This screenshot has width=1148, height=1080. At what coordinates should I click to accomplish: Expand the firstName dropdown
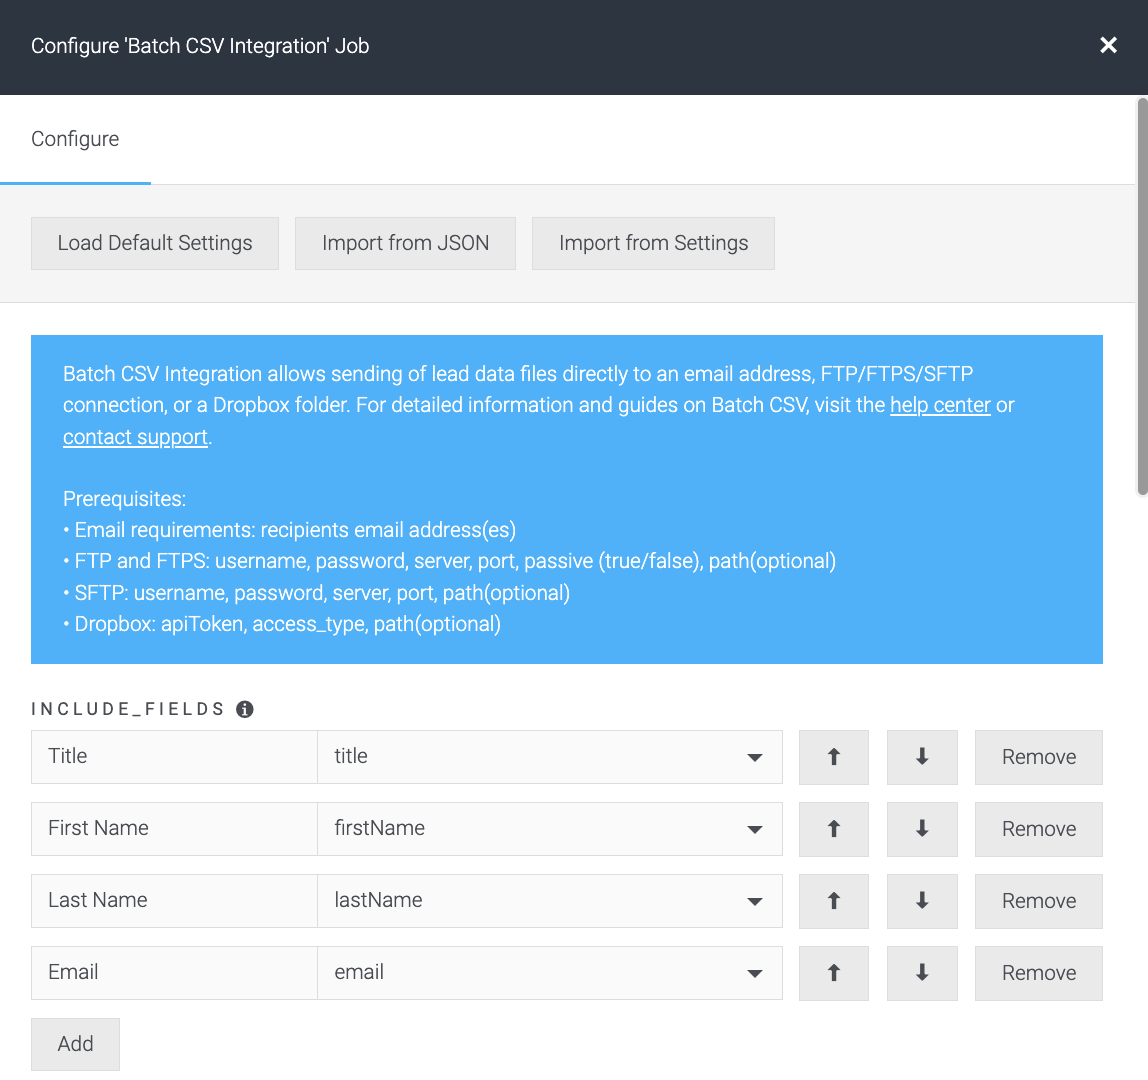(550, 829)
